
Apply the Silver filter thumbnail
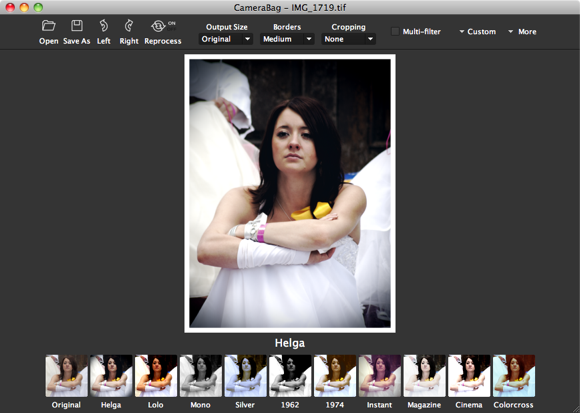coord(245,376)
